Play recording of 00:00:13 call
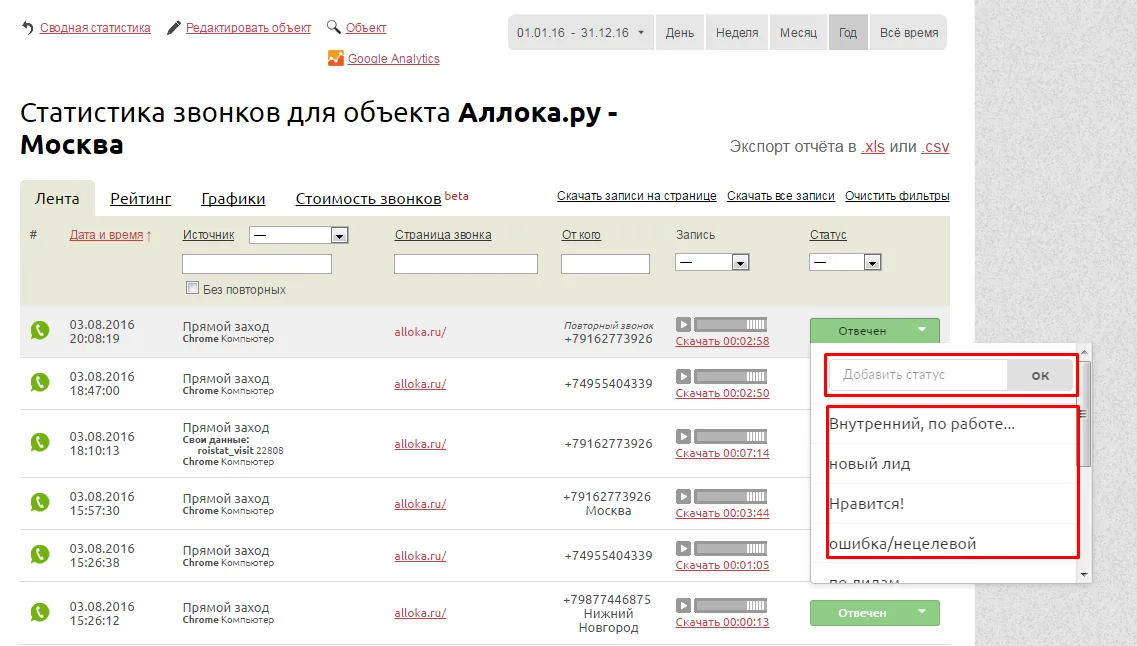 [683, 605]
